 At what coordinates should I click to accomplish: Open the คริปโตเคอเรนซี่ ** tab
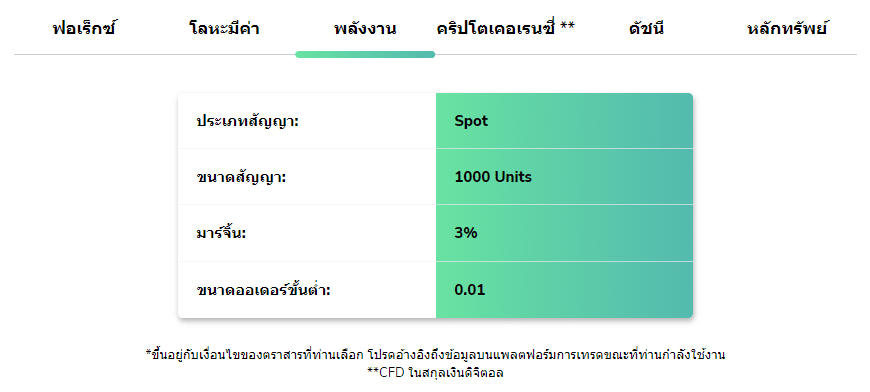[505, 29]
